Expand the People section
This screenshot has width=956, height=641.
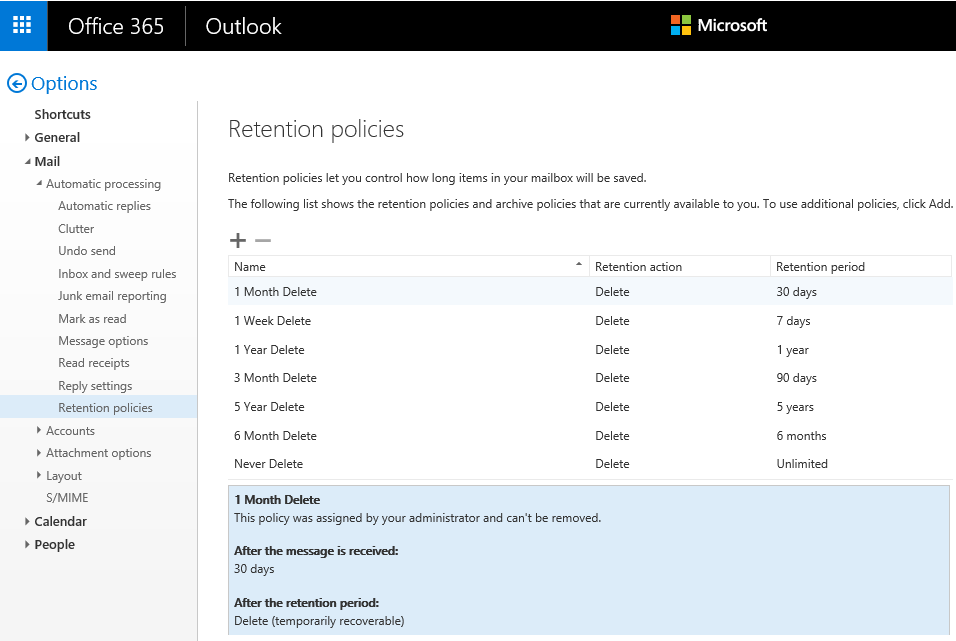(x=28, y=545)
